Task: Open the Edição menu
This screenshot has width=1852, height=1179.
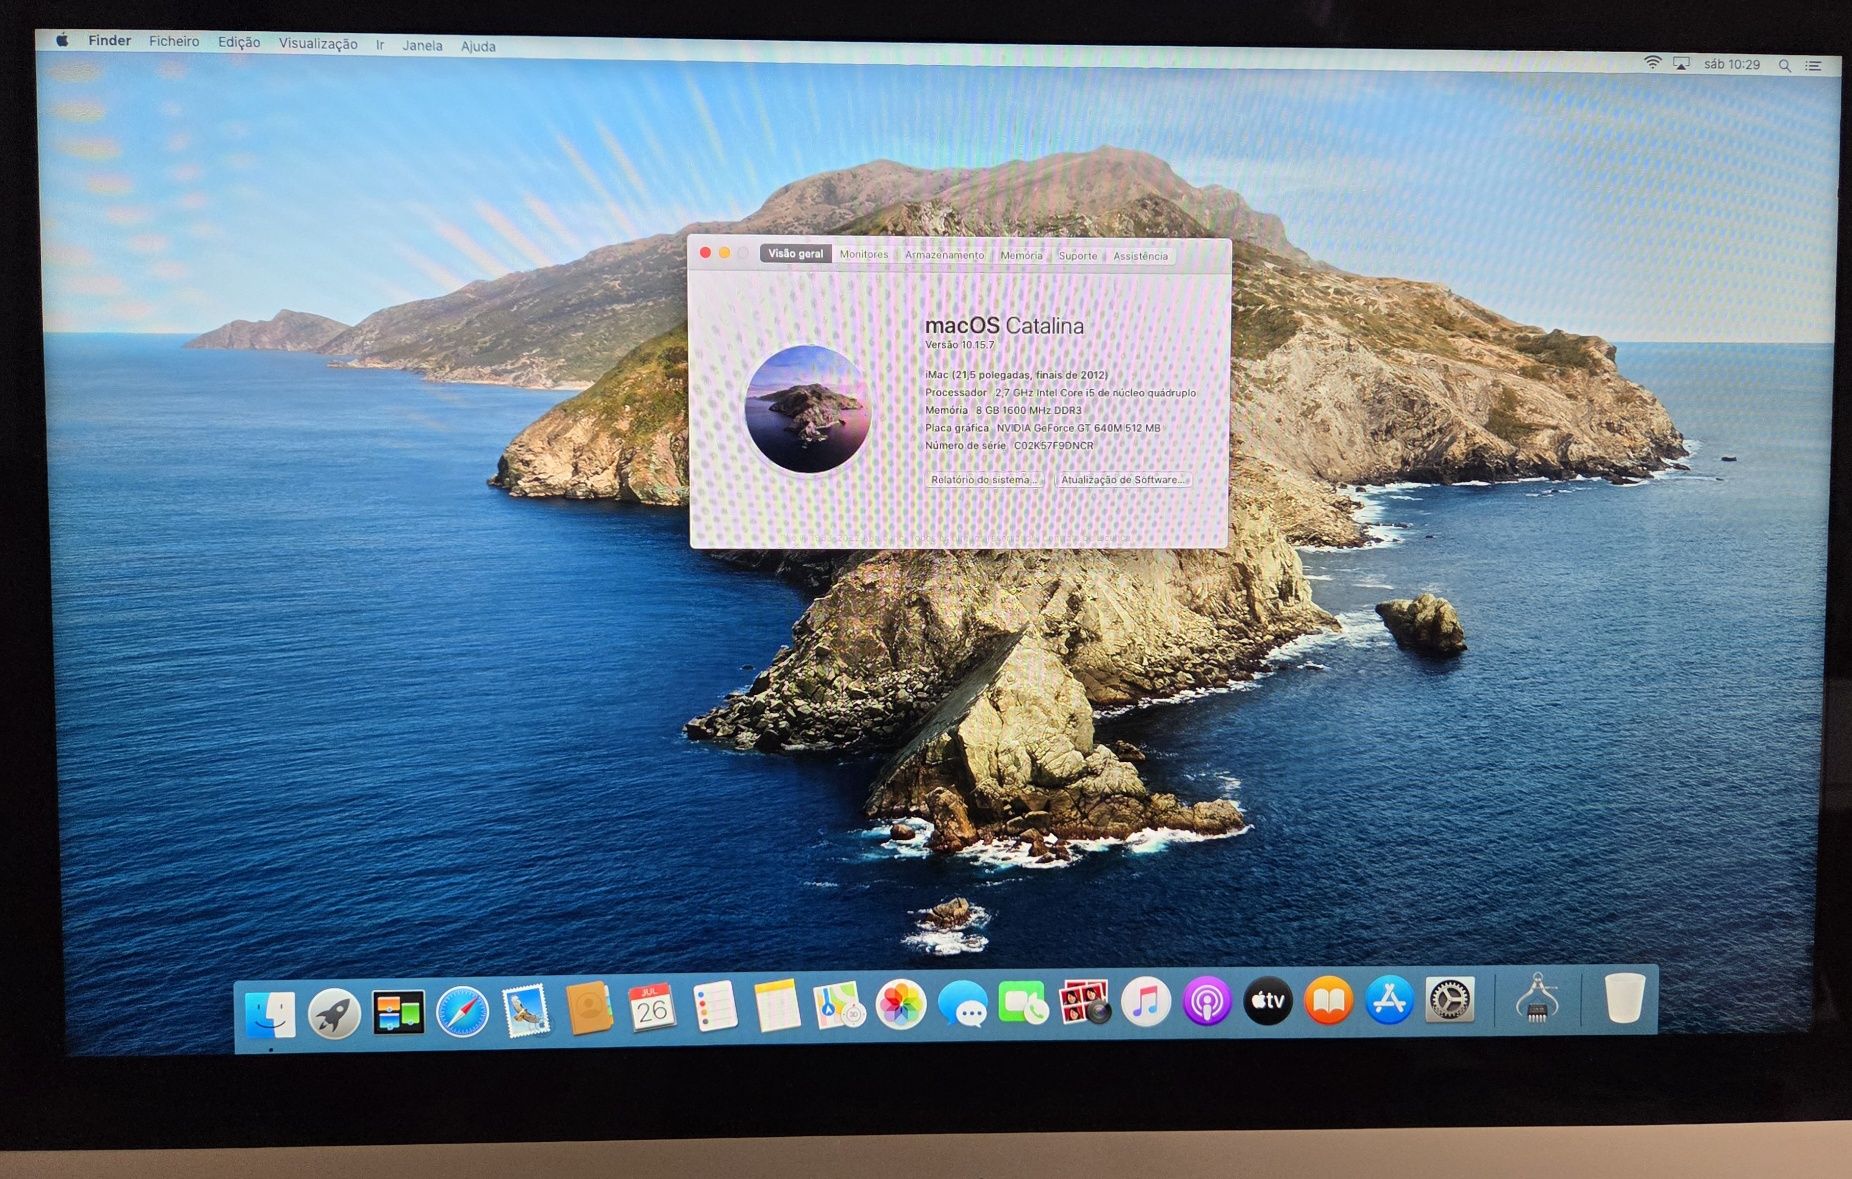Action: [239, 43]
